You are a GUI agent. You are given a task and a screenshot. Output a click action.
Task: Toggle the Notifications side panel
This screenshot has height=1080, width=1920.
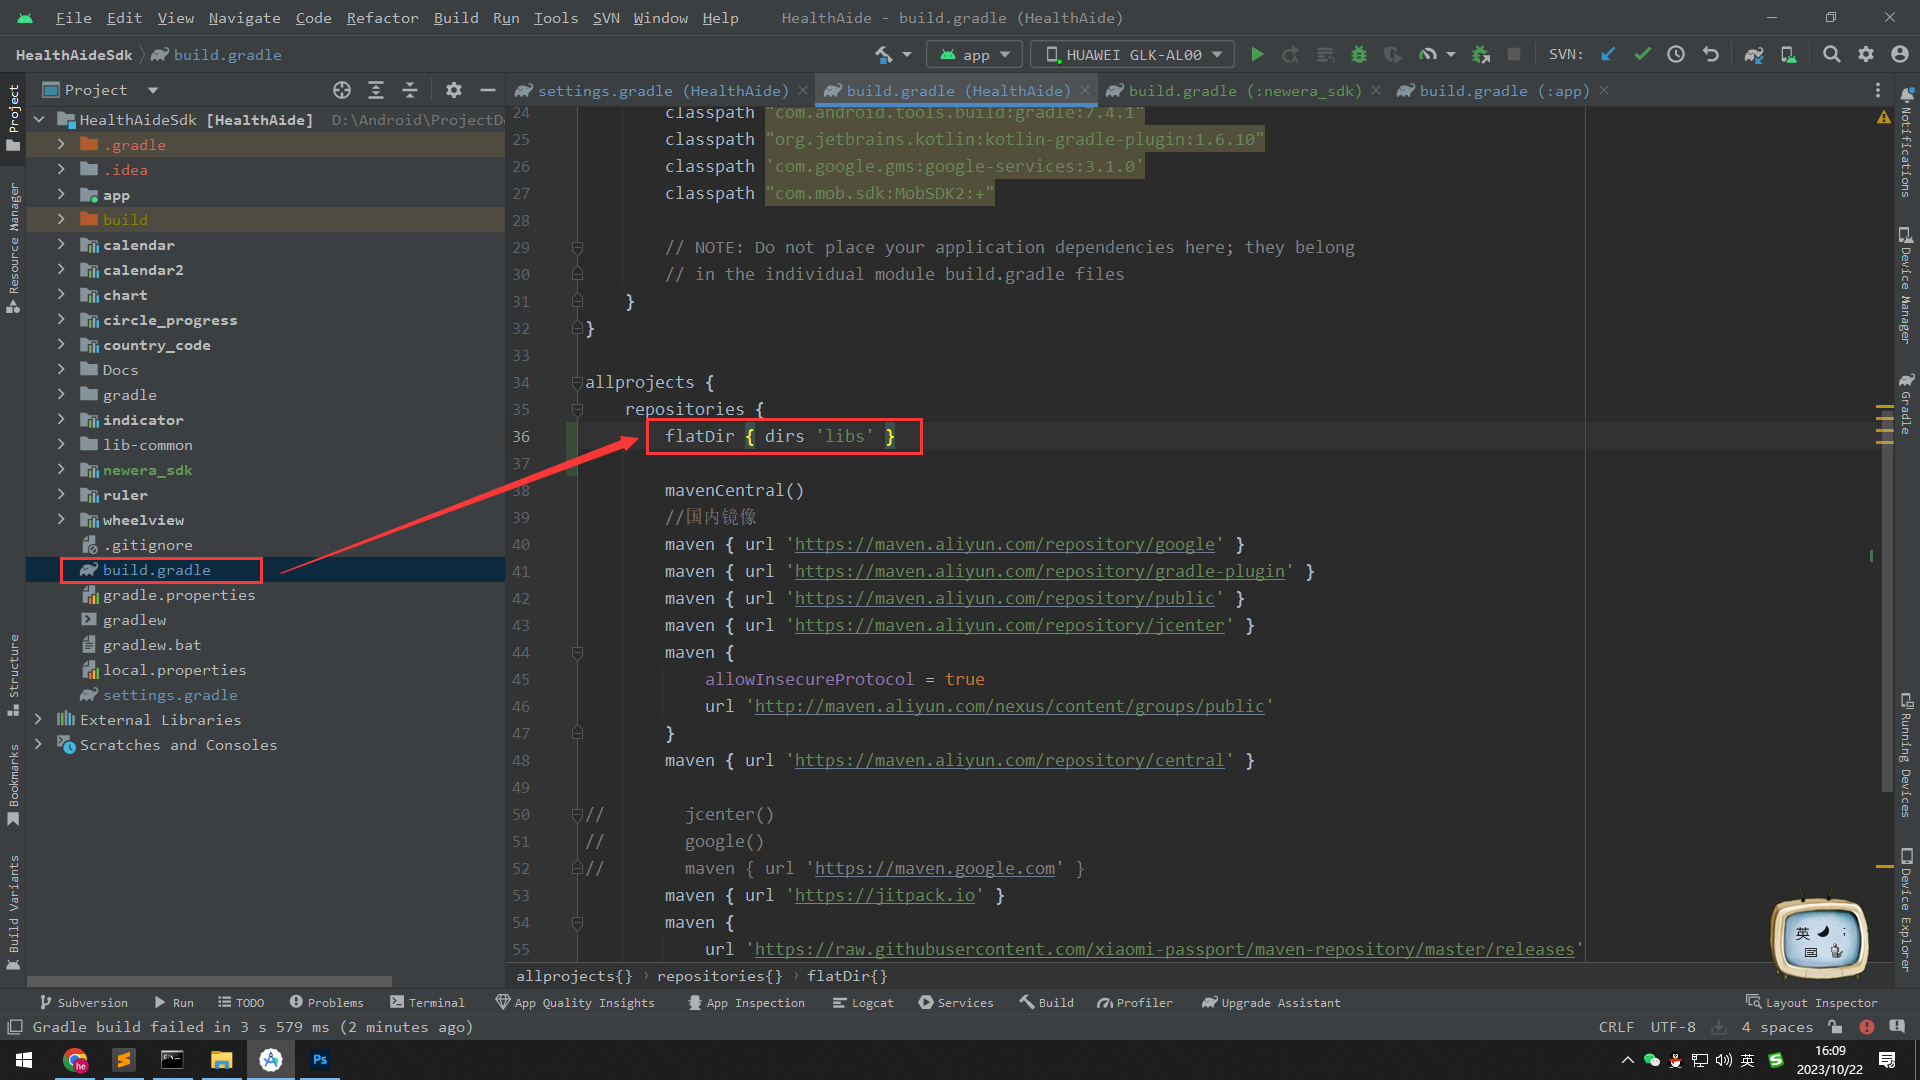(1907, 142)
